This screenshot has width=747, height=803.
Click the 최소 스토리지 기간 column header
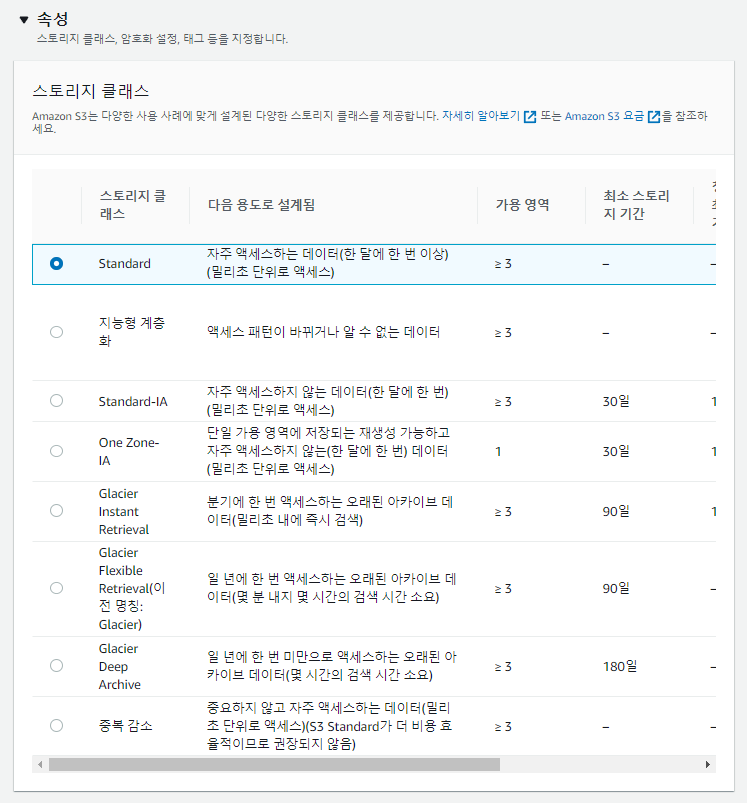636,204
